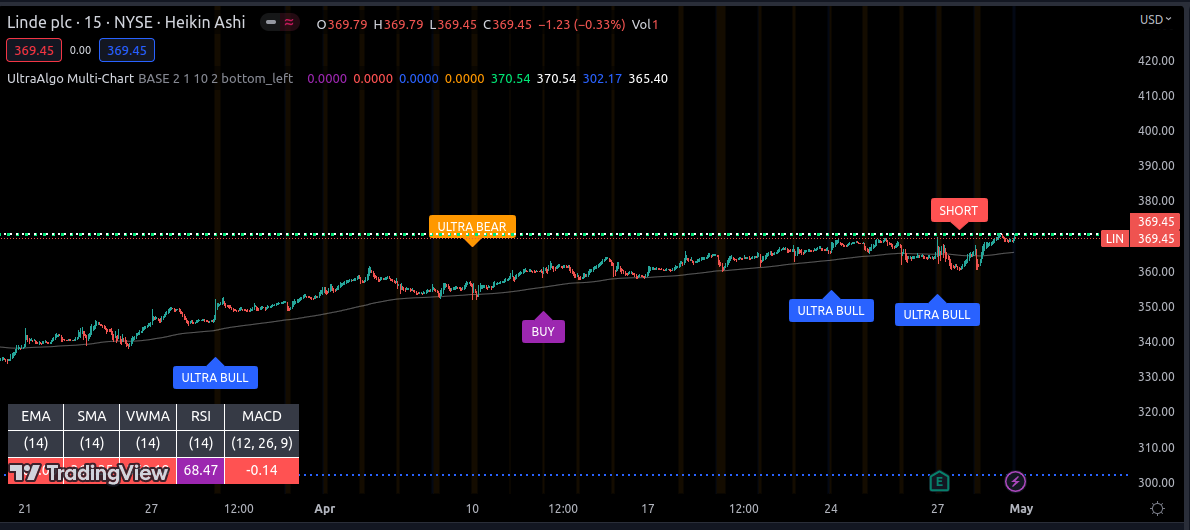Viewport: 1190px width, 530px height.
Task: Click the ULTRA BULL label above EMA table
Action: (216, 377)
